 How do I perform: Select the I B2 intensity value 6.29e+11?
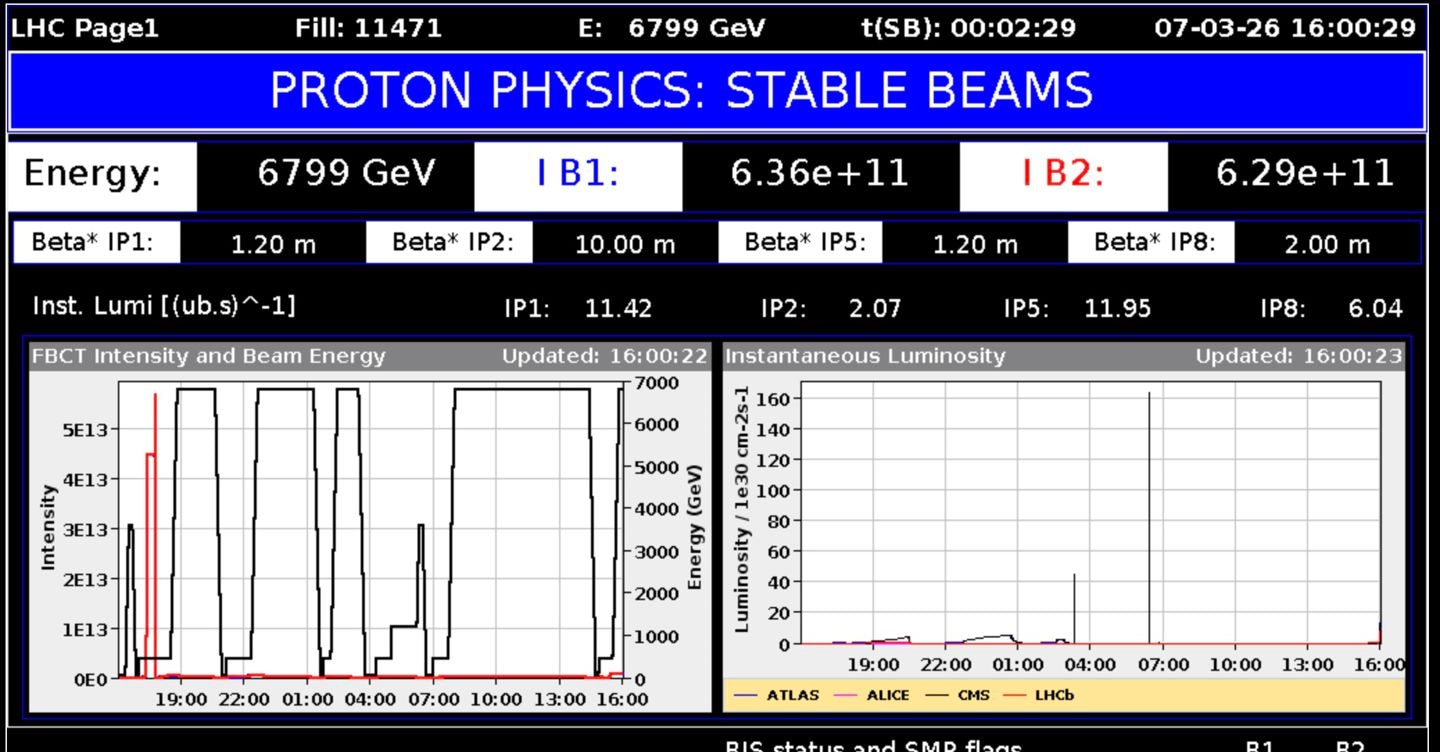1304,175
